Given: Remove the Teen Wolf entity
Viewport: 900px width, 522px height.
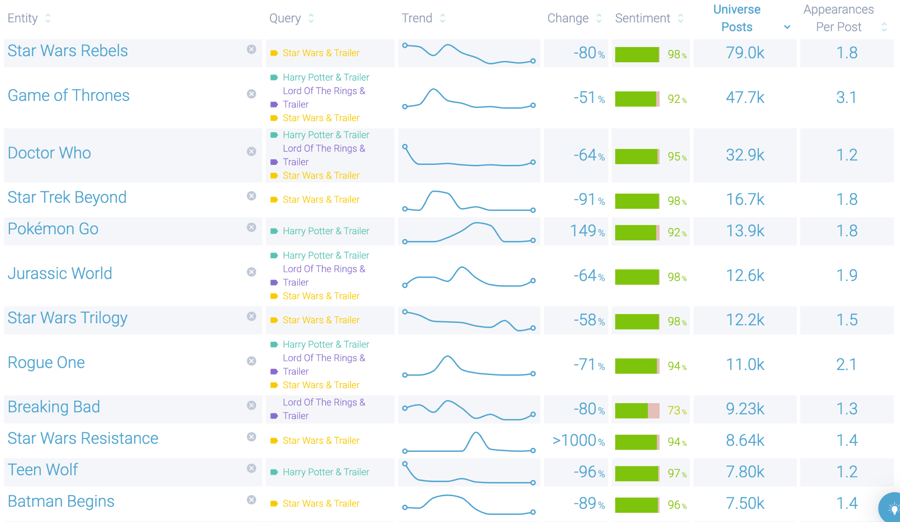Looking at the screenshot, I should 251,468.
